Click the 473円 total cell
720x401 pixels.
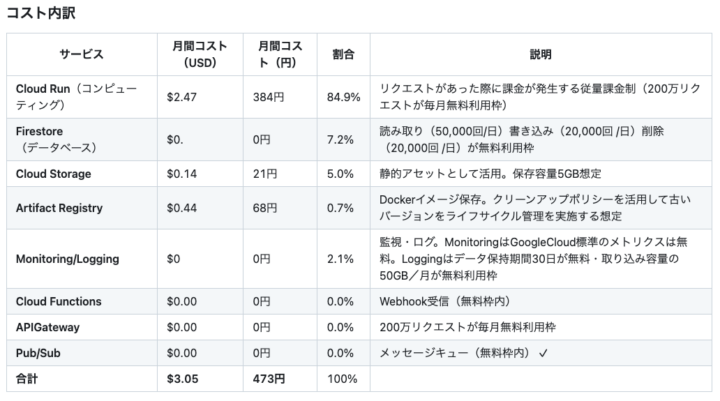pyautogui.click(x=268, y=379)
